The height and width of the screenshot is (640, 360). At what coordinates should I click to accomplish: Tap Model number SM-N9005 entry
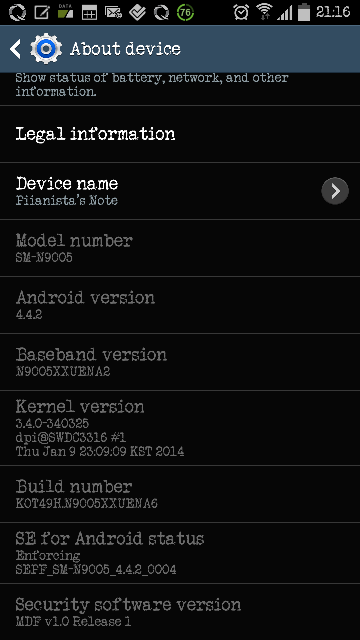coord(180,248)
